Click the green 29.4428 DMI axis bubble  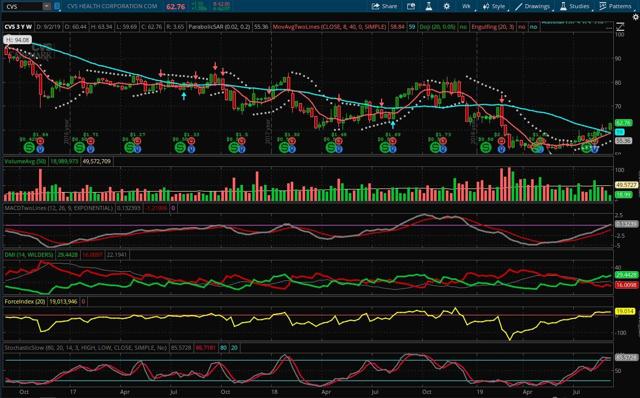click(x=627, y=275)
